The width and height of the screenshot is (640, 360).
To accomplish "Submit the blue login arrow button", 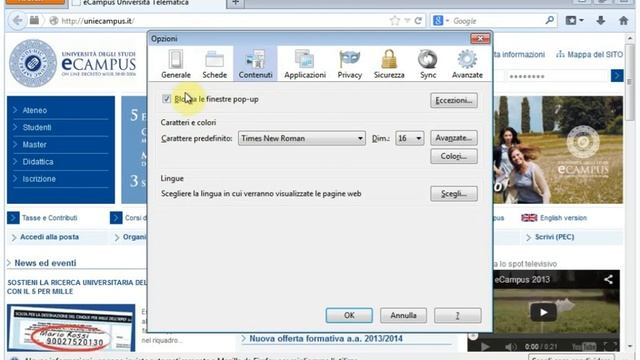I will click(x=617, y=76).
